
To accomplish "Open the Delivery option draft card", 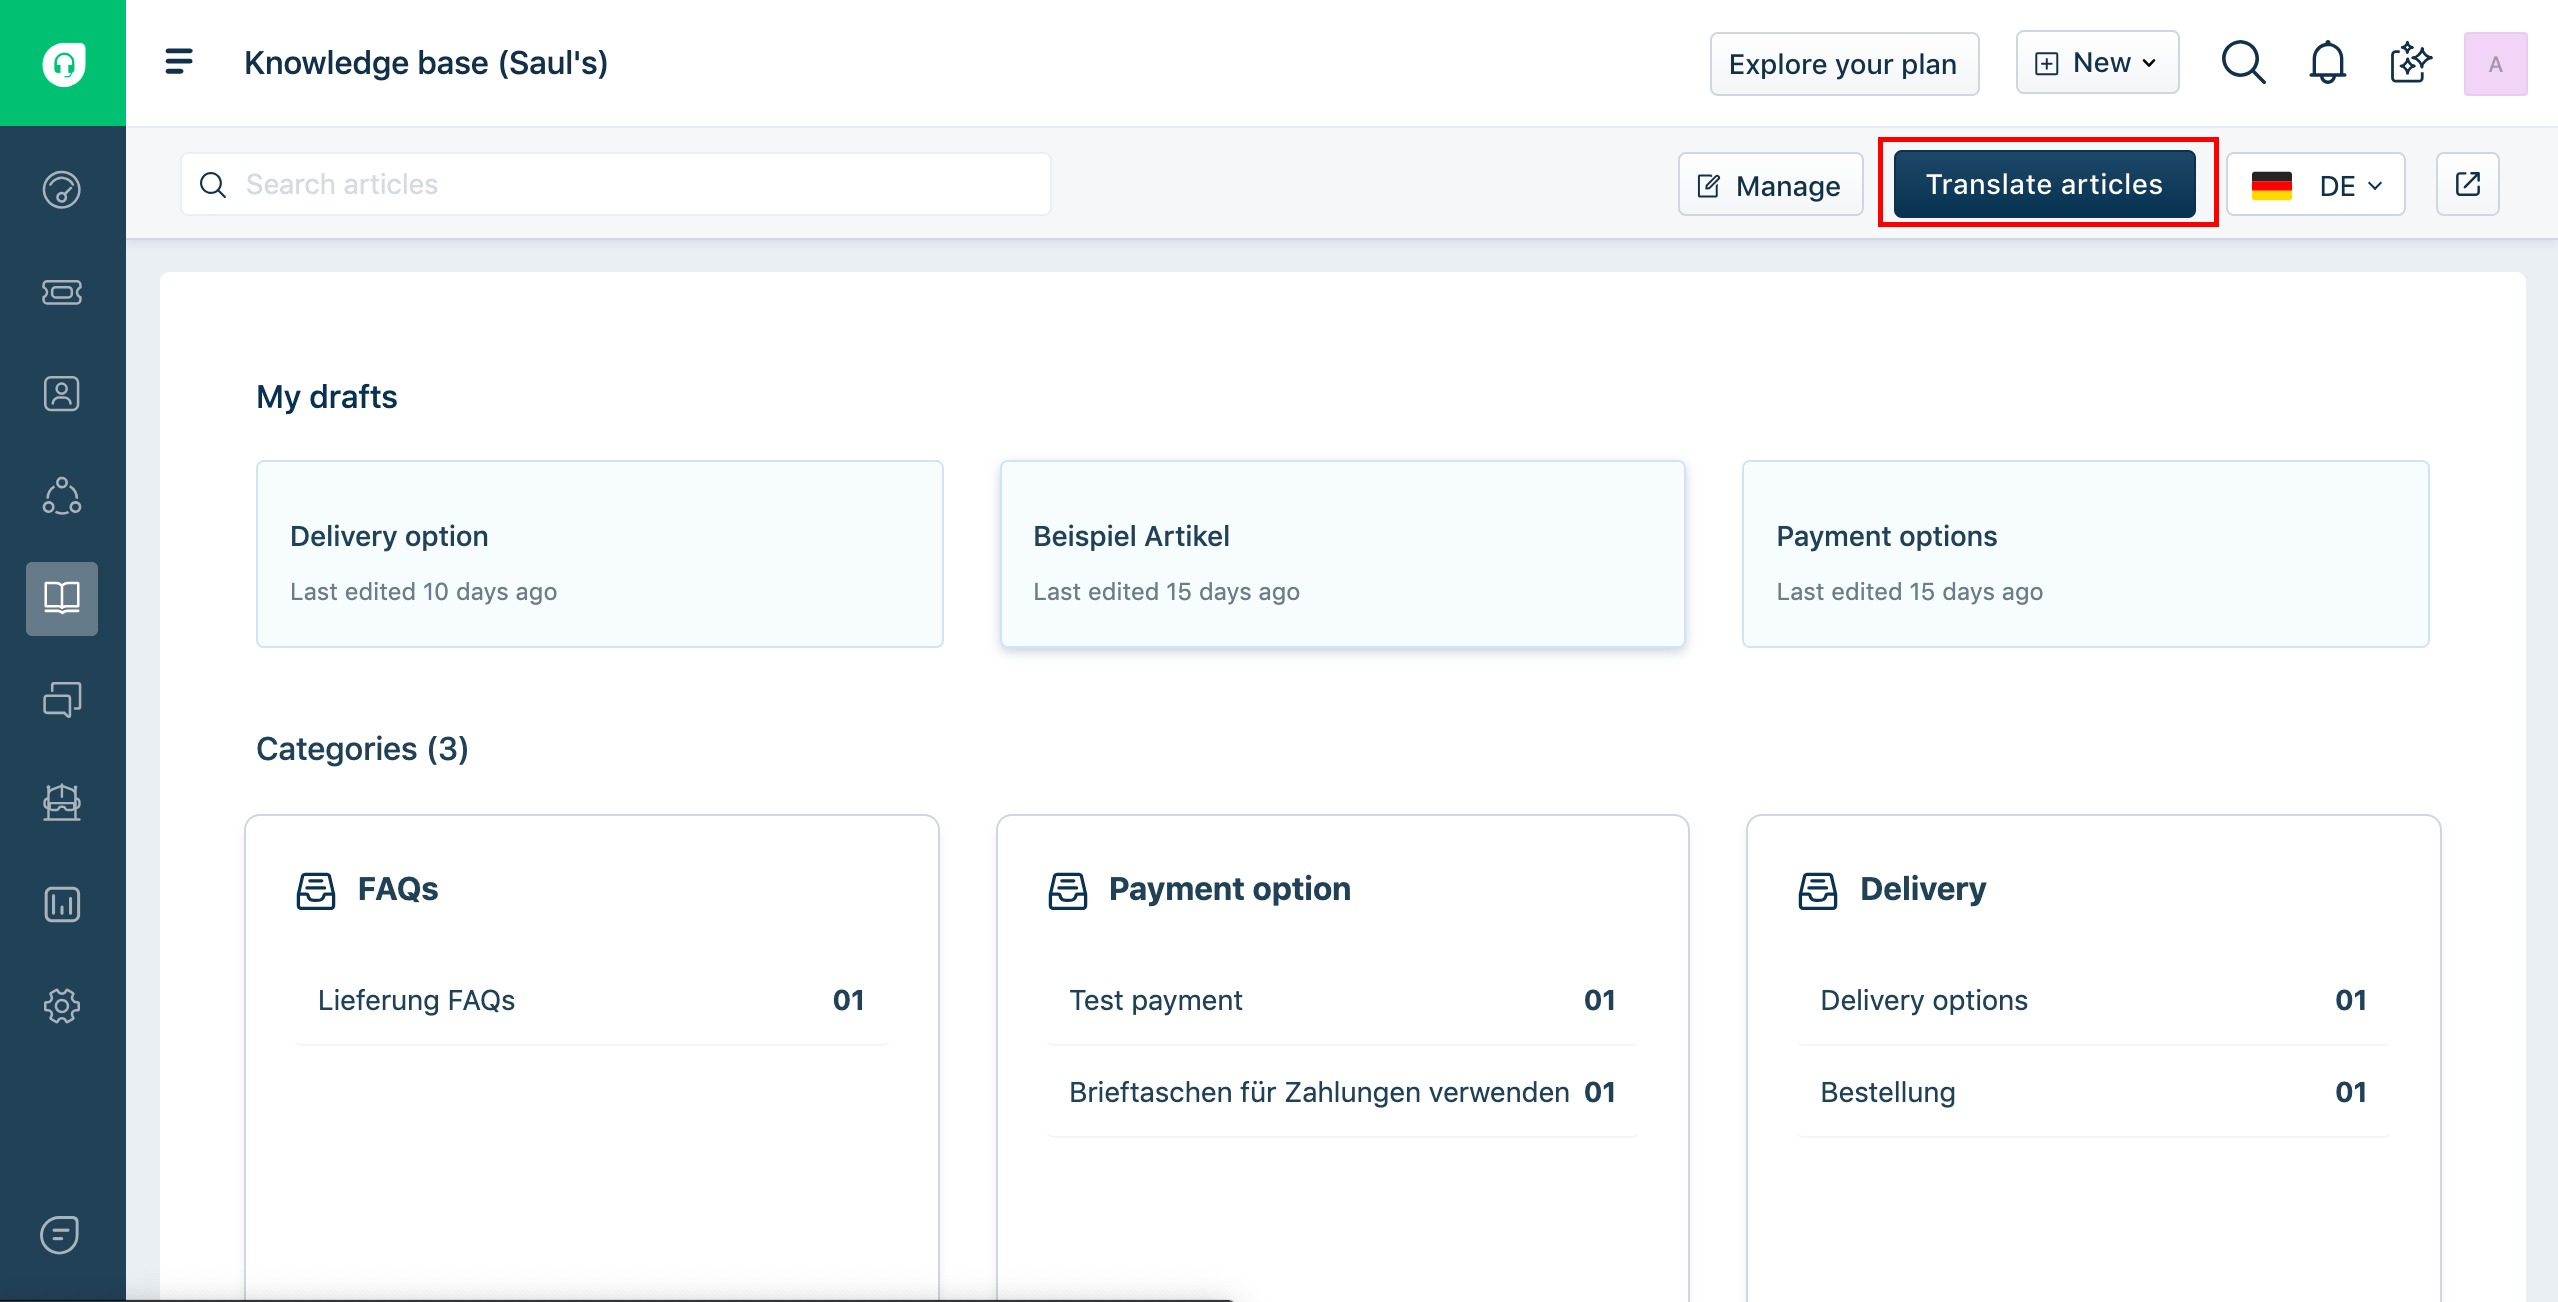I will tap(600, 554).
